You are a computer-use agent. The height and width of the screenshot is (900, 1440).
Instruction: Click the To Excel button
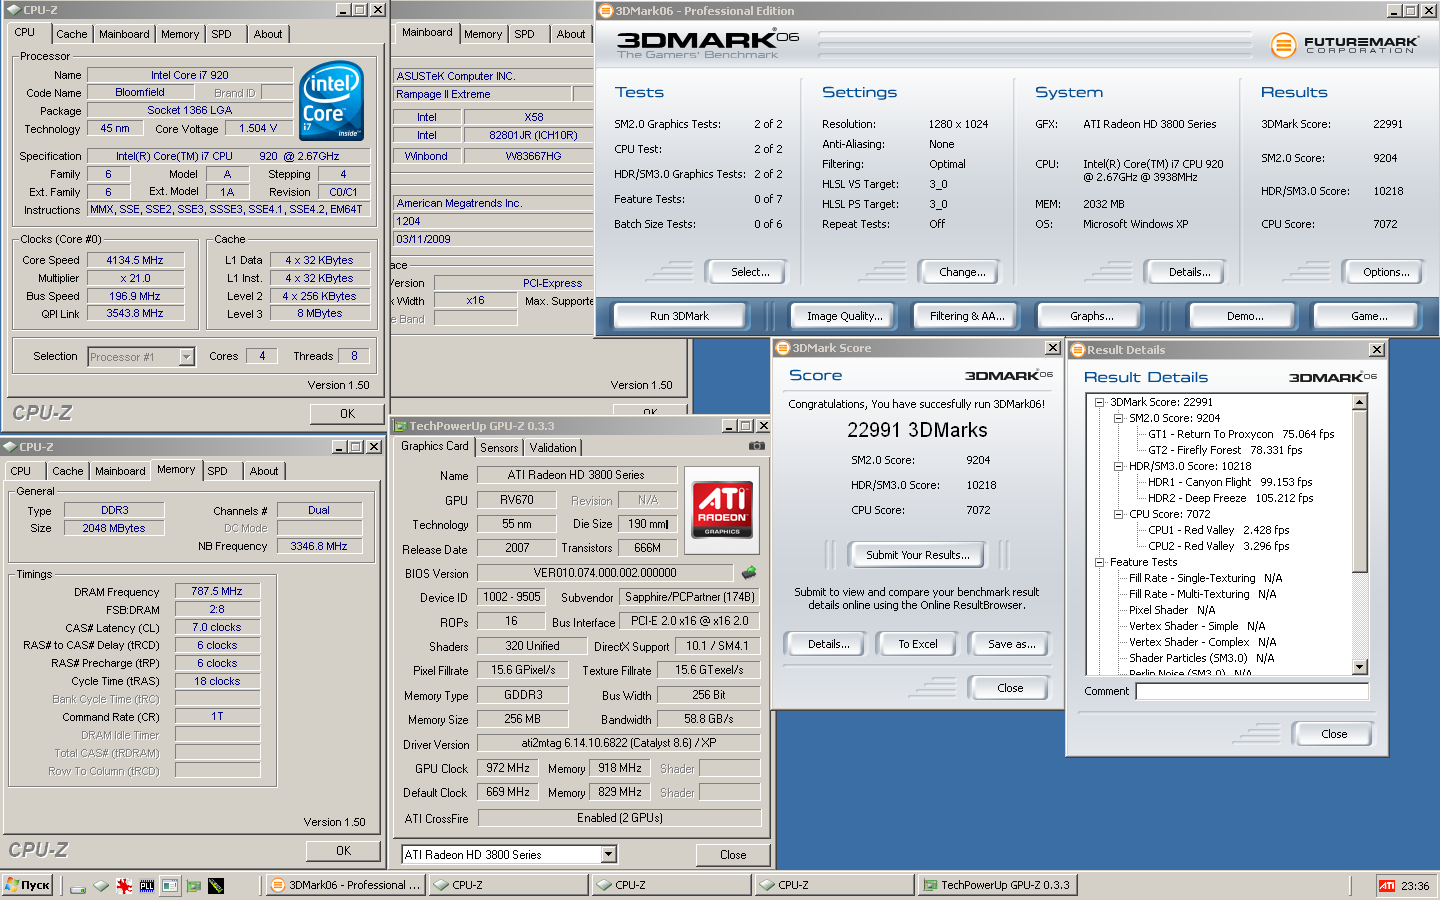point(917,644)
